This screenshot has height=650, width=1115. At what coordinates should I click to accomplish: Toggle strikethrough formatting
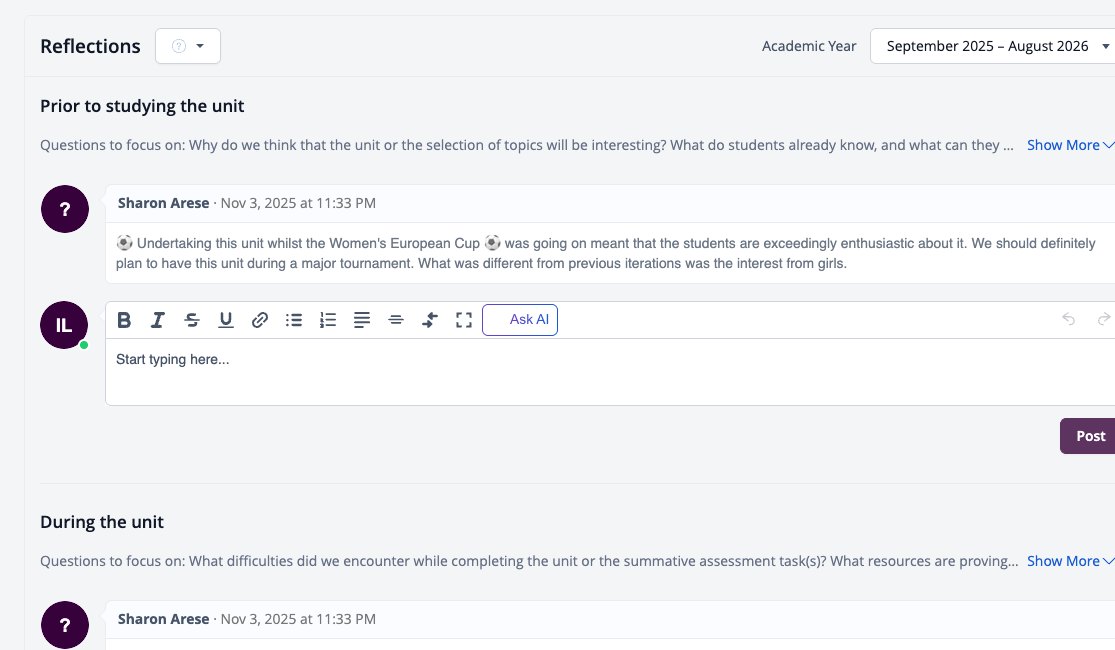[191, 320]
